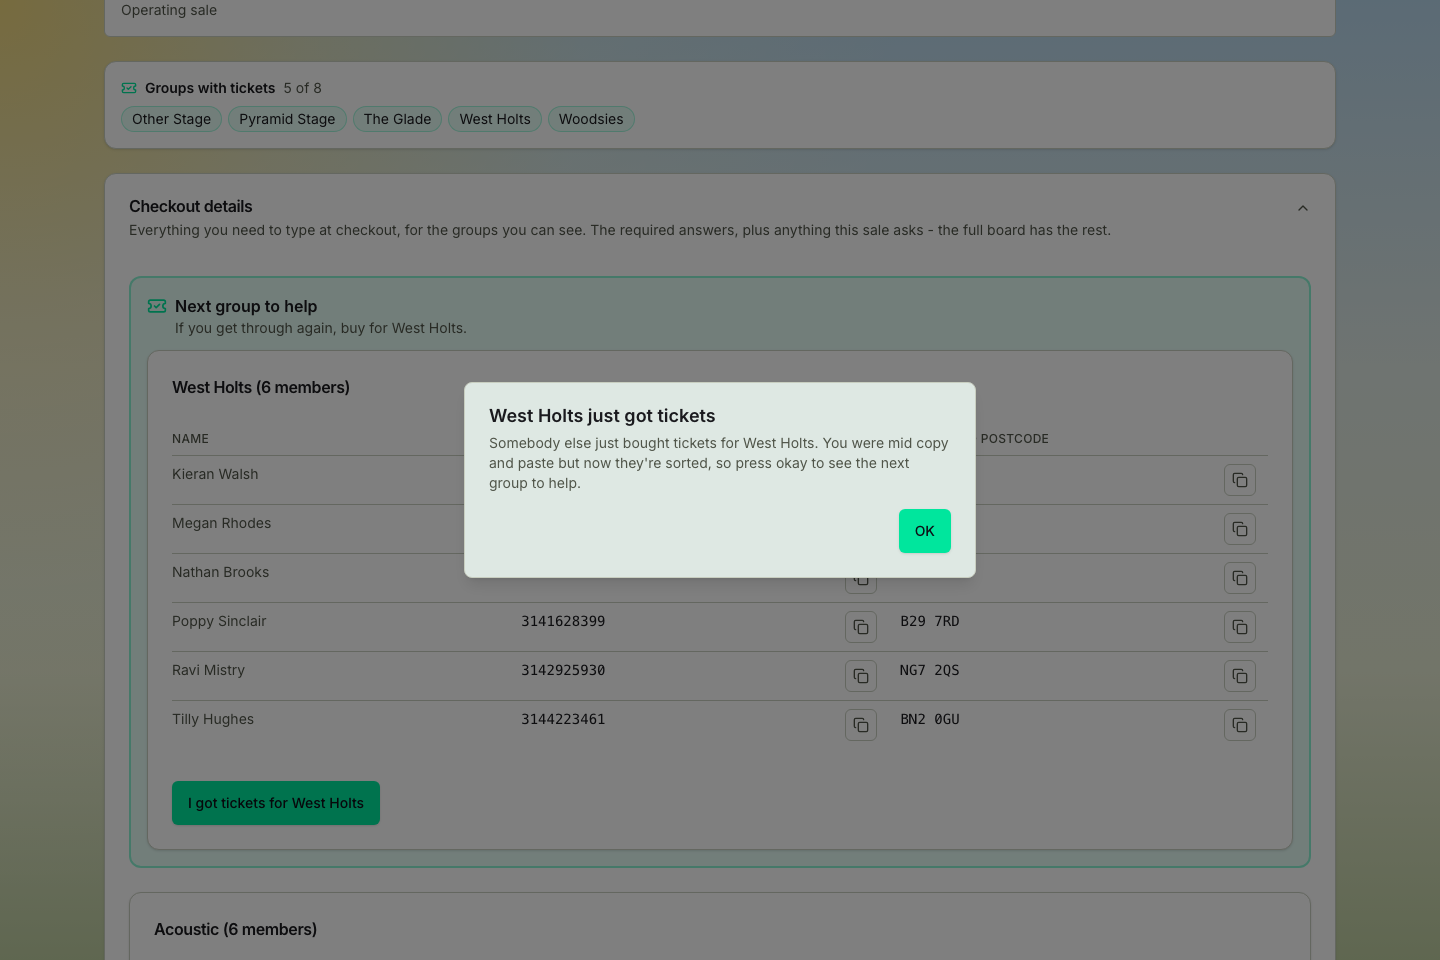Click the NAME column header

coord(190,439)
